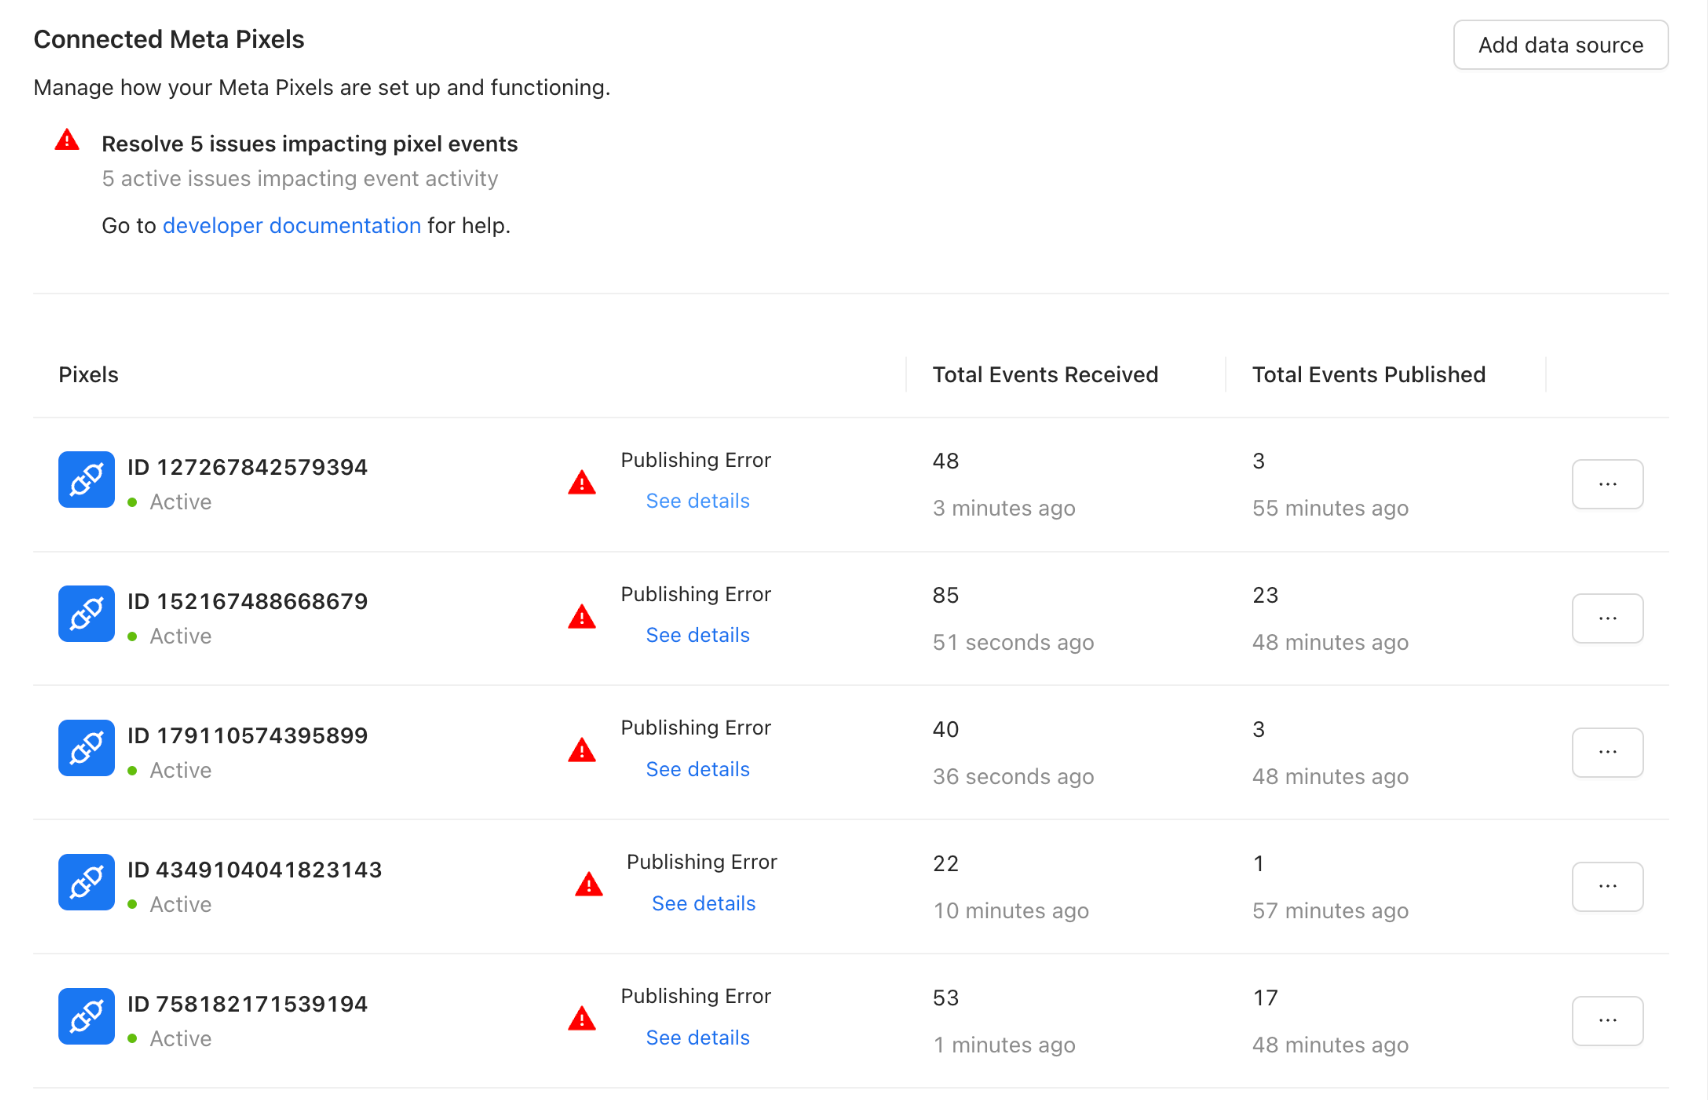Viewport: 1708px width, 1100px height.
Task: Click published count 17 for pixel 758182171539194
Action: click(1265, 998)
